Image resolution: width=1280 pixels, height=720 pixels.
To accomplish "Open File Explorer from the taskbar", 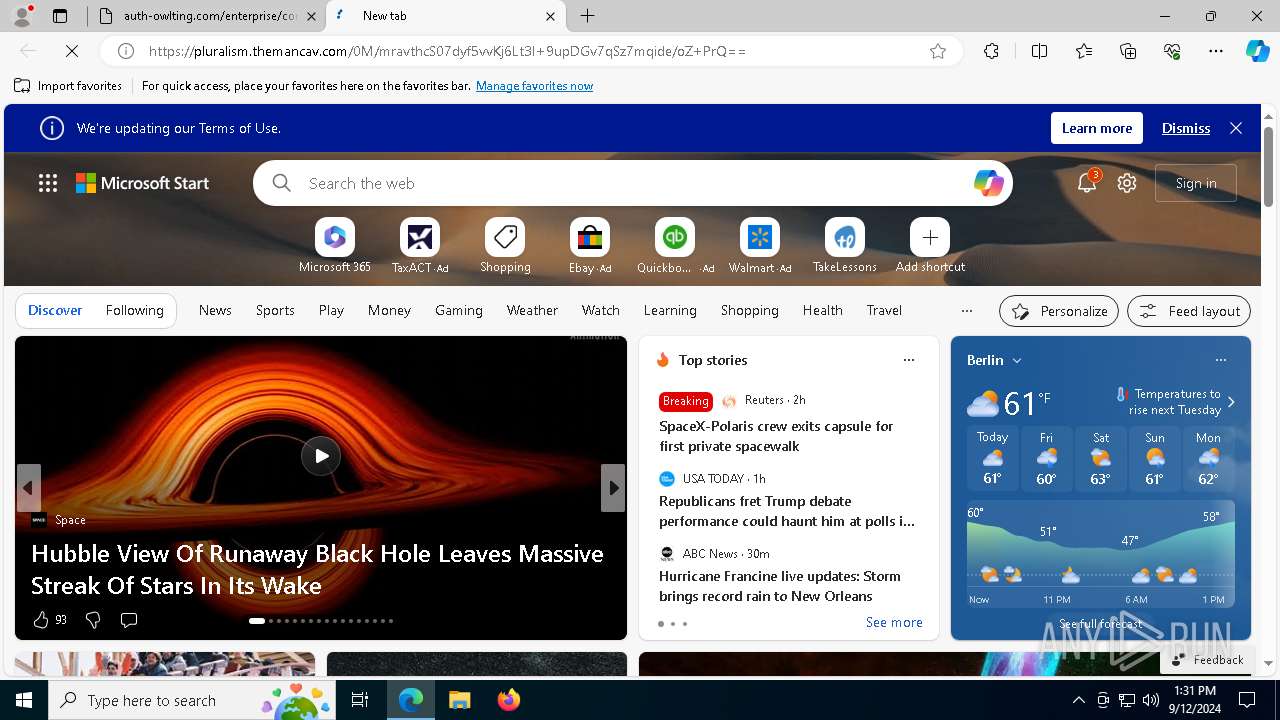I will click(460, 700).
